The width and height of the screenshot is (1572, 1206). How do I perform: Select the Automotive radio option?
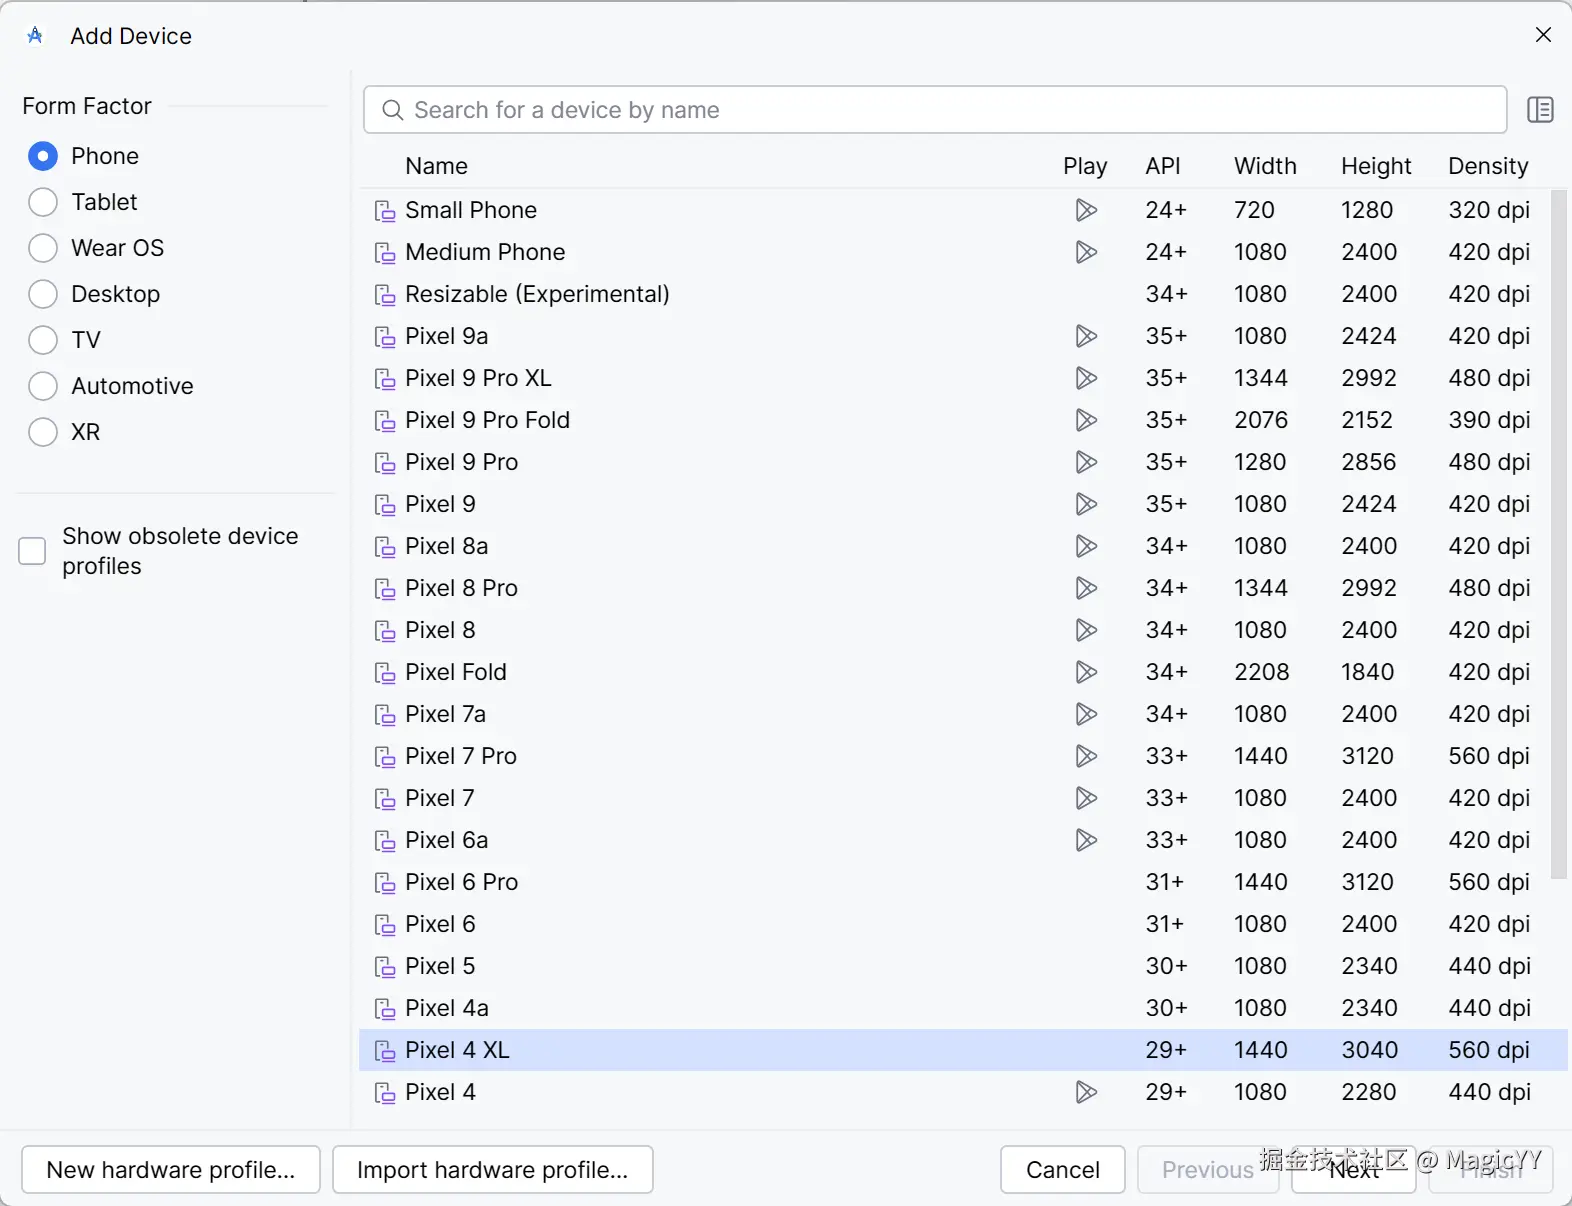(x=43, y=386)
